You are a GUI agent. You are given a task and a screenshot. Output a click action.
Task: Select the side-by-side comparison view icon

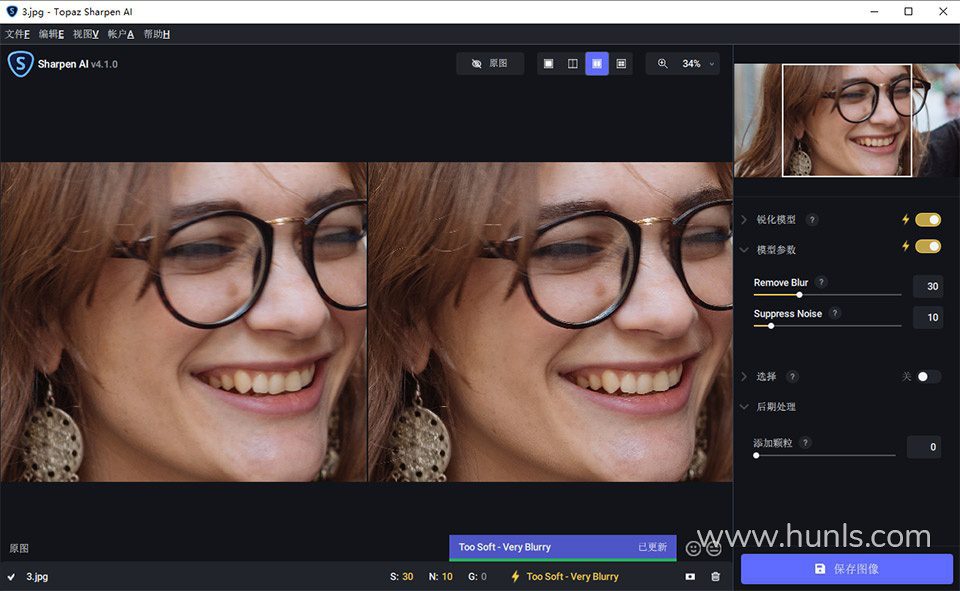pos(597,64)
